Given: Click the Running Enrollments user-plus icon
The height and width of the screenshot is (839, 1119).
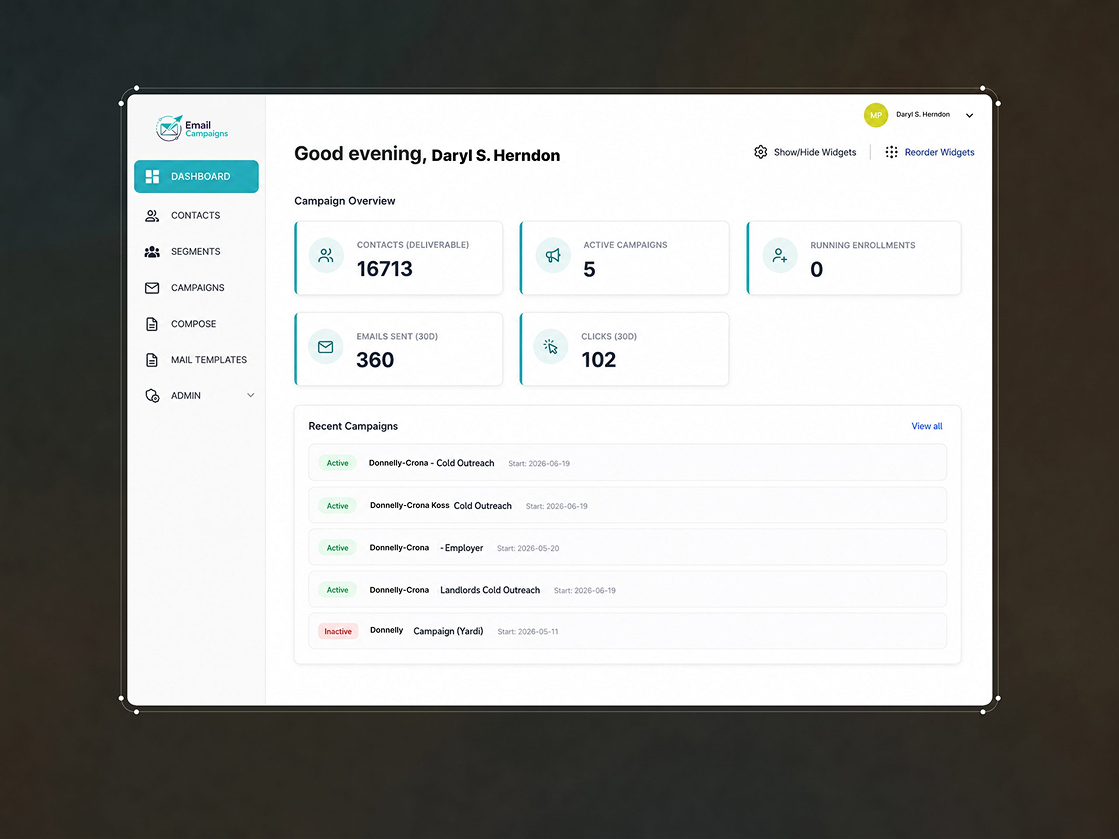Looking at the screenshot, I should pos(780,255).
